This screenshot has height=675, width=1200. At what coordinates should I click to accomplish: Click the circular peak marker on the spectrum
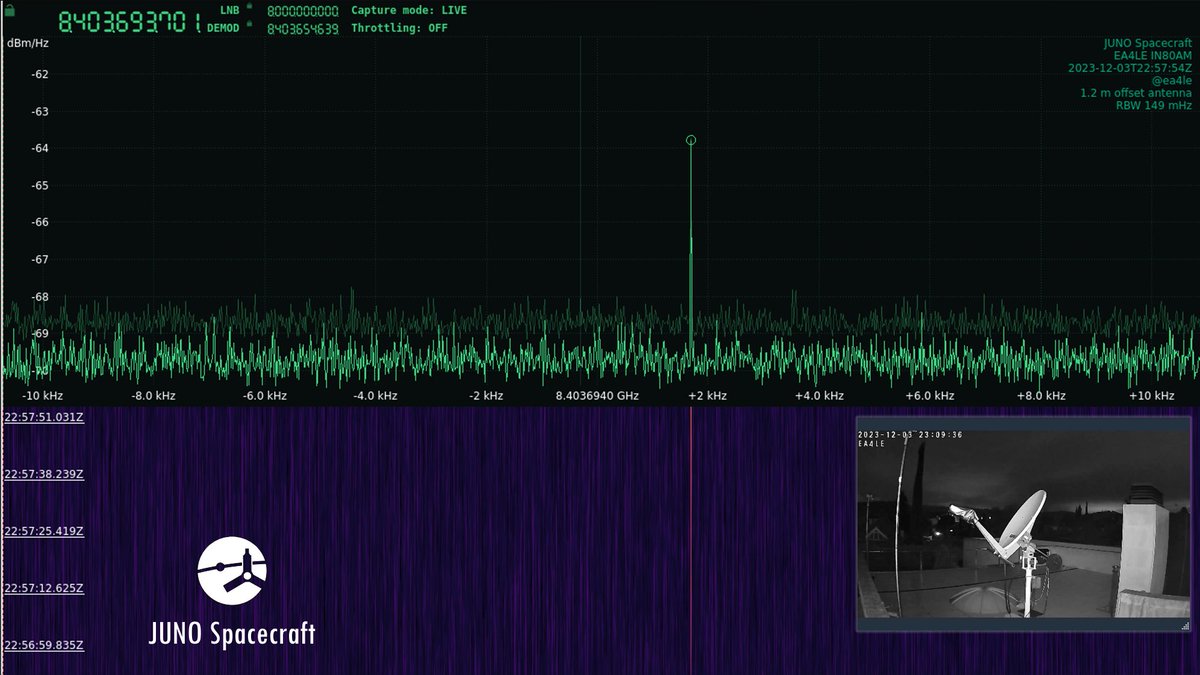[691, 140]
